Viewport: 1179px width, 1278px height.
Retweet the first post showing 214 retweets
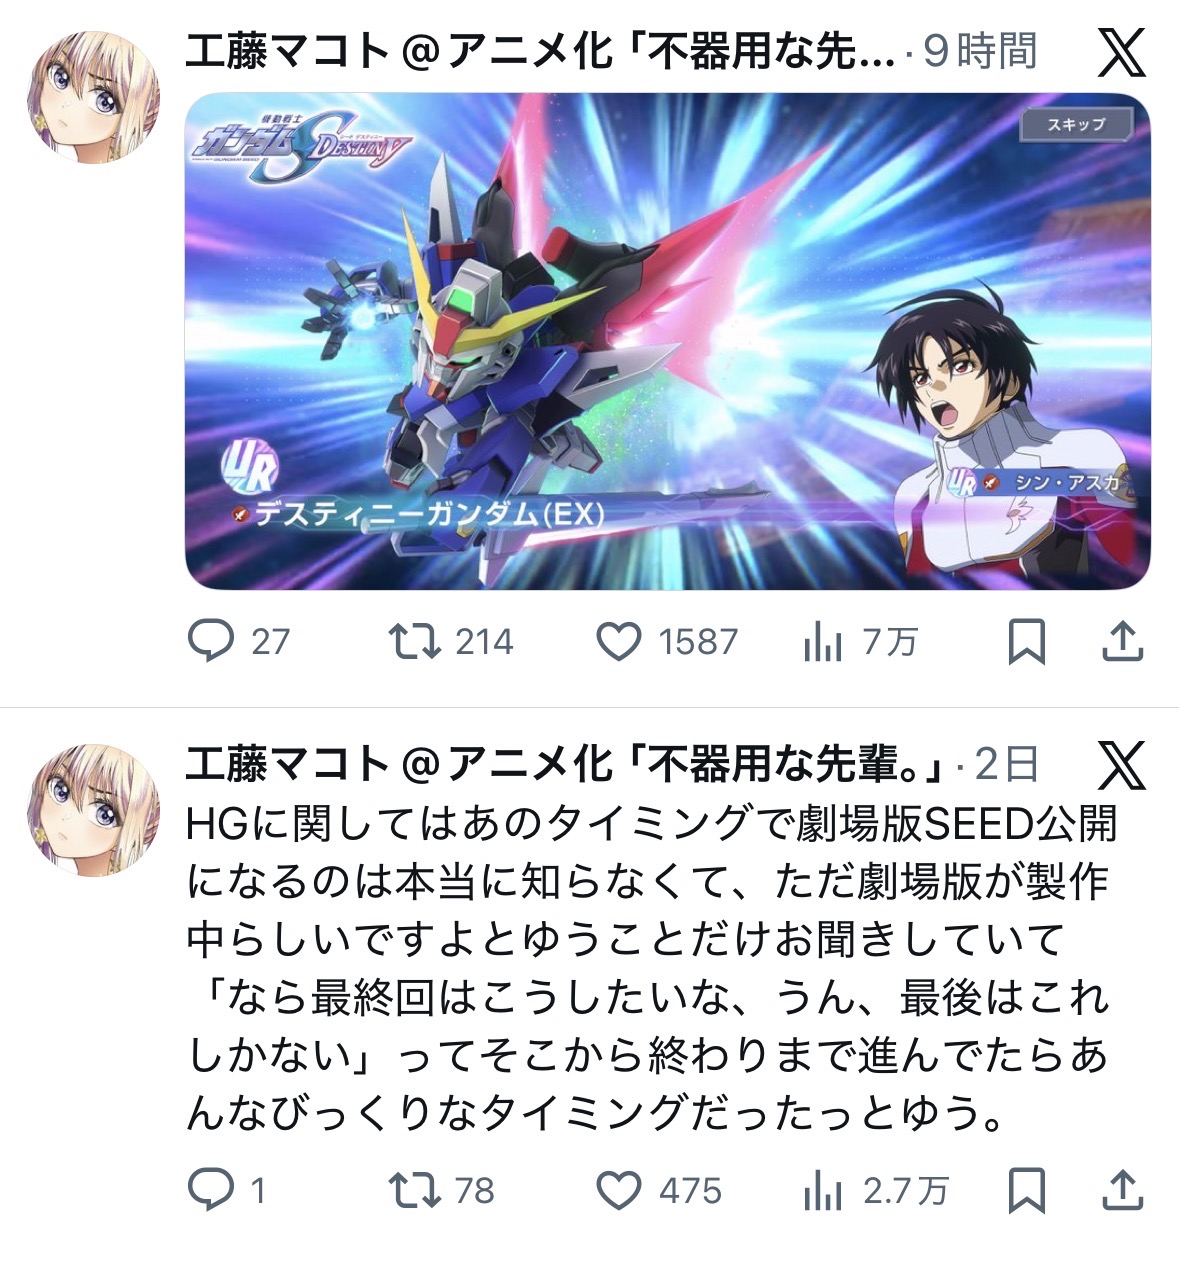pyautogui.click(x=414, y=641)
